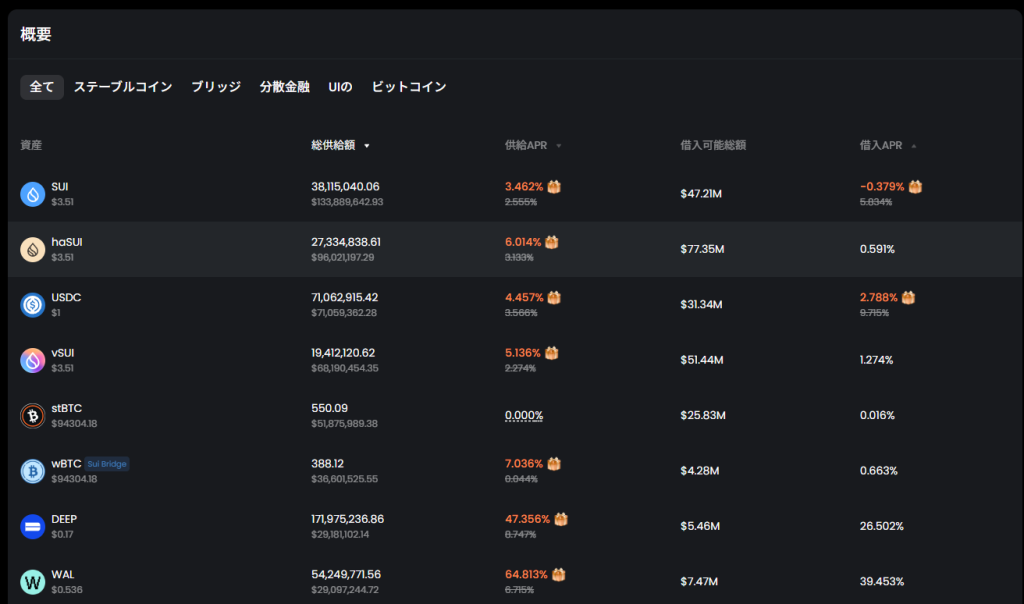
Task: Click stBTC 0.000% supply APR
Action: (524, 415)
